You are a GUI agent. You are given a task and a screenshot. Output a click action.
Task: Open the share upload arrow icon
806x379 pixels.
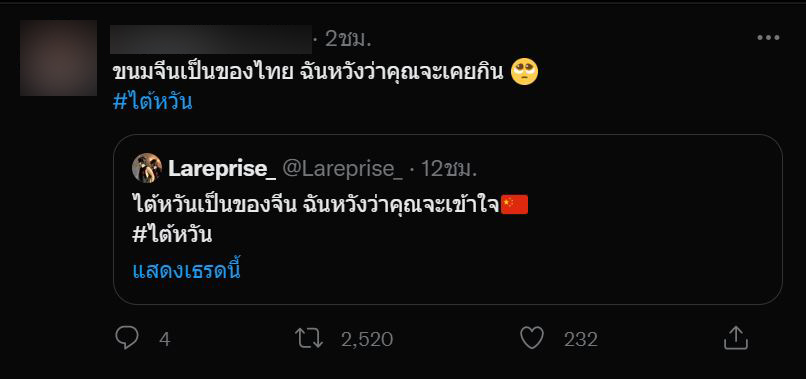[x=736, y=338]
